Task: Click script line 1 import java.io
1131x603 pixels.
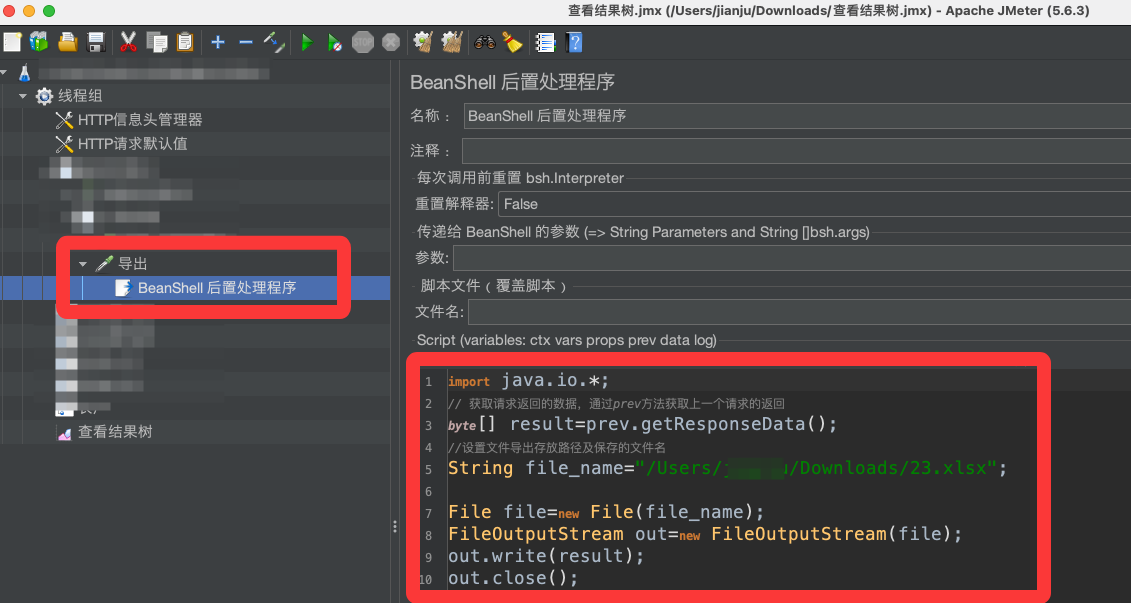Action: pyautogui.click(x=529, y=381)
